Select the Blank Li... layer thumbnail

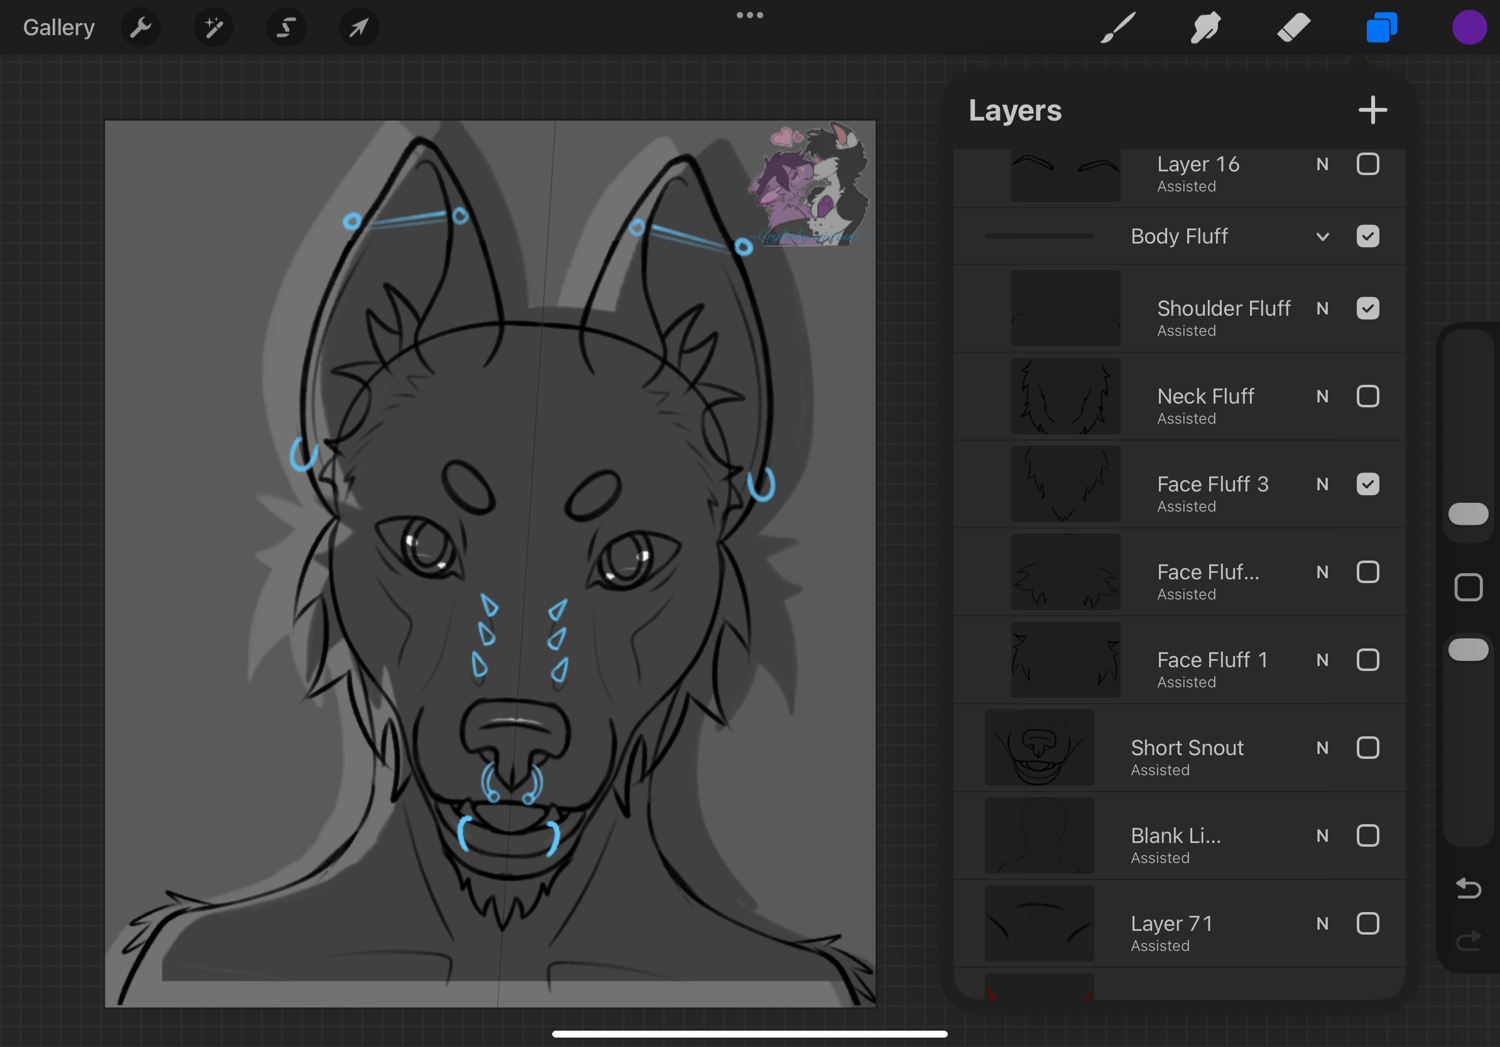click(x=1040, y=836)
